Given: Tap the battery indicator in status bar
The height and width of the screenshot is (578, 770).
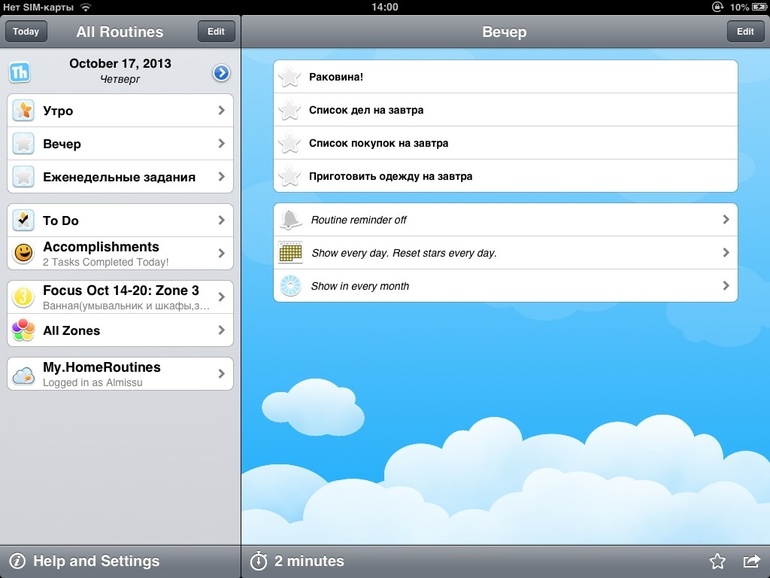Looking at the screenshot, I should coord(759,7).
